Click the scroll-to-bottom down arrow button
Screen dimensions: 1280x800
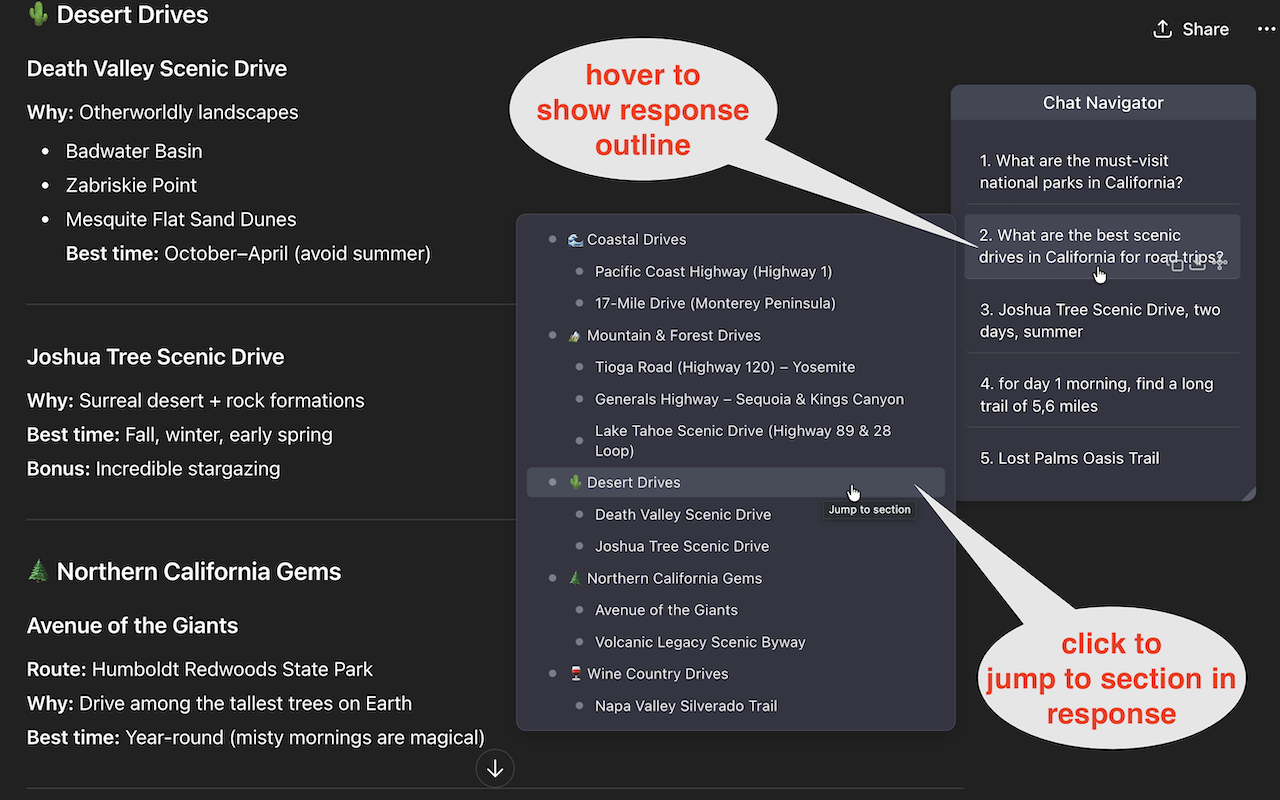point(495,768)
